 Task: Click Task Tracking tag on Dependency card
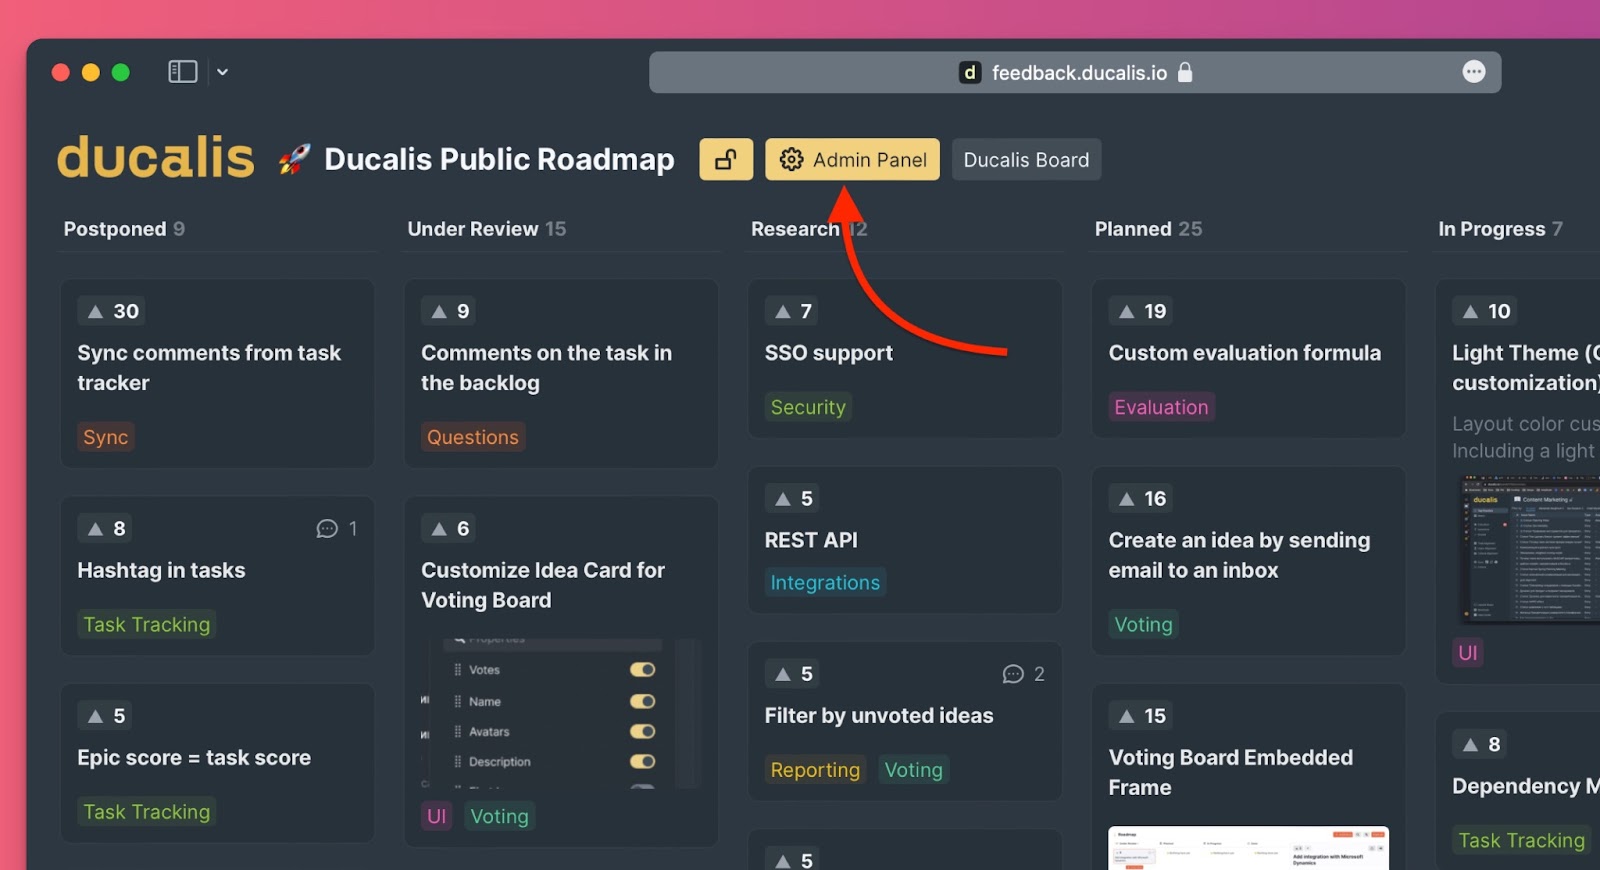[x=1521, y=840]
